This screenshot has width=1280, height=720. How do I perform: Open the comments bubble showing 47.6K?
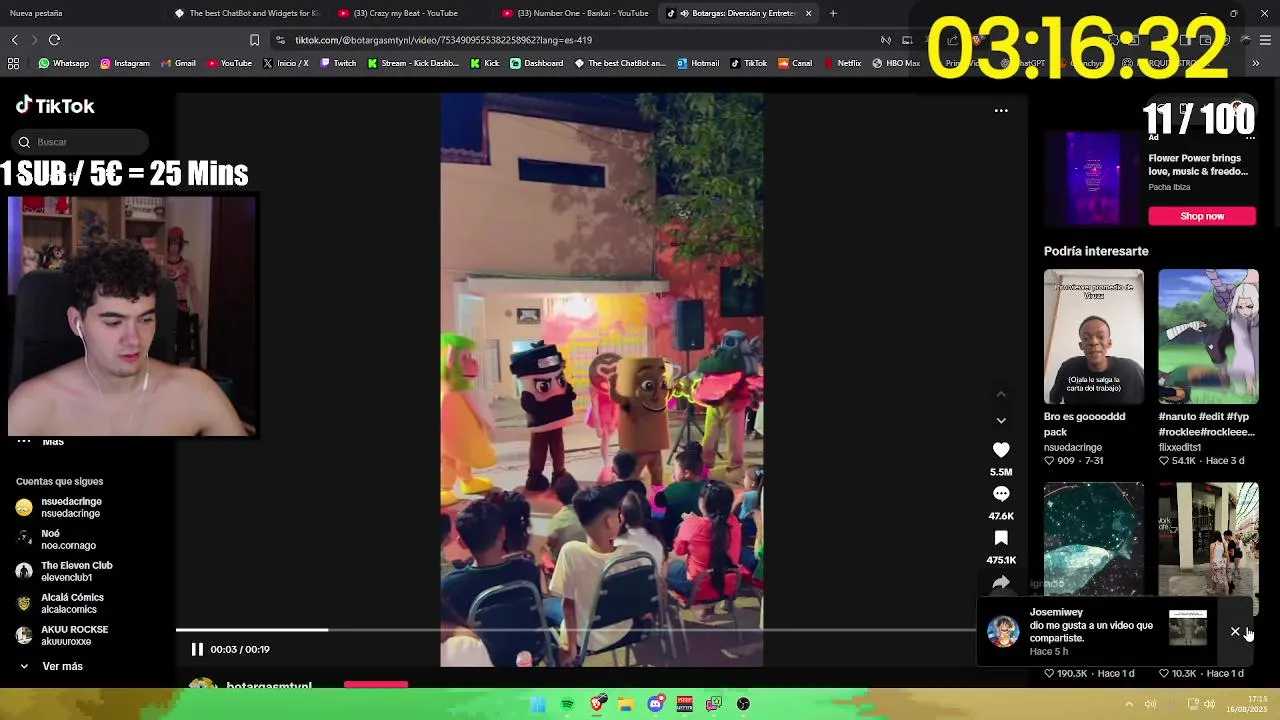(x=1001, y=494)
